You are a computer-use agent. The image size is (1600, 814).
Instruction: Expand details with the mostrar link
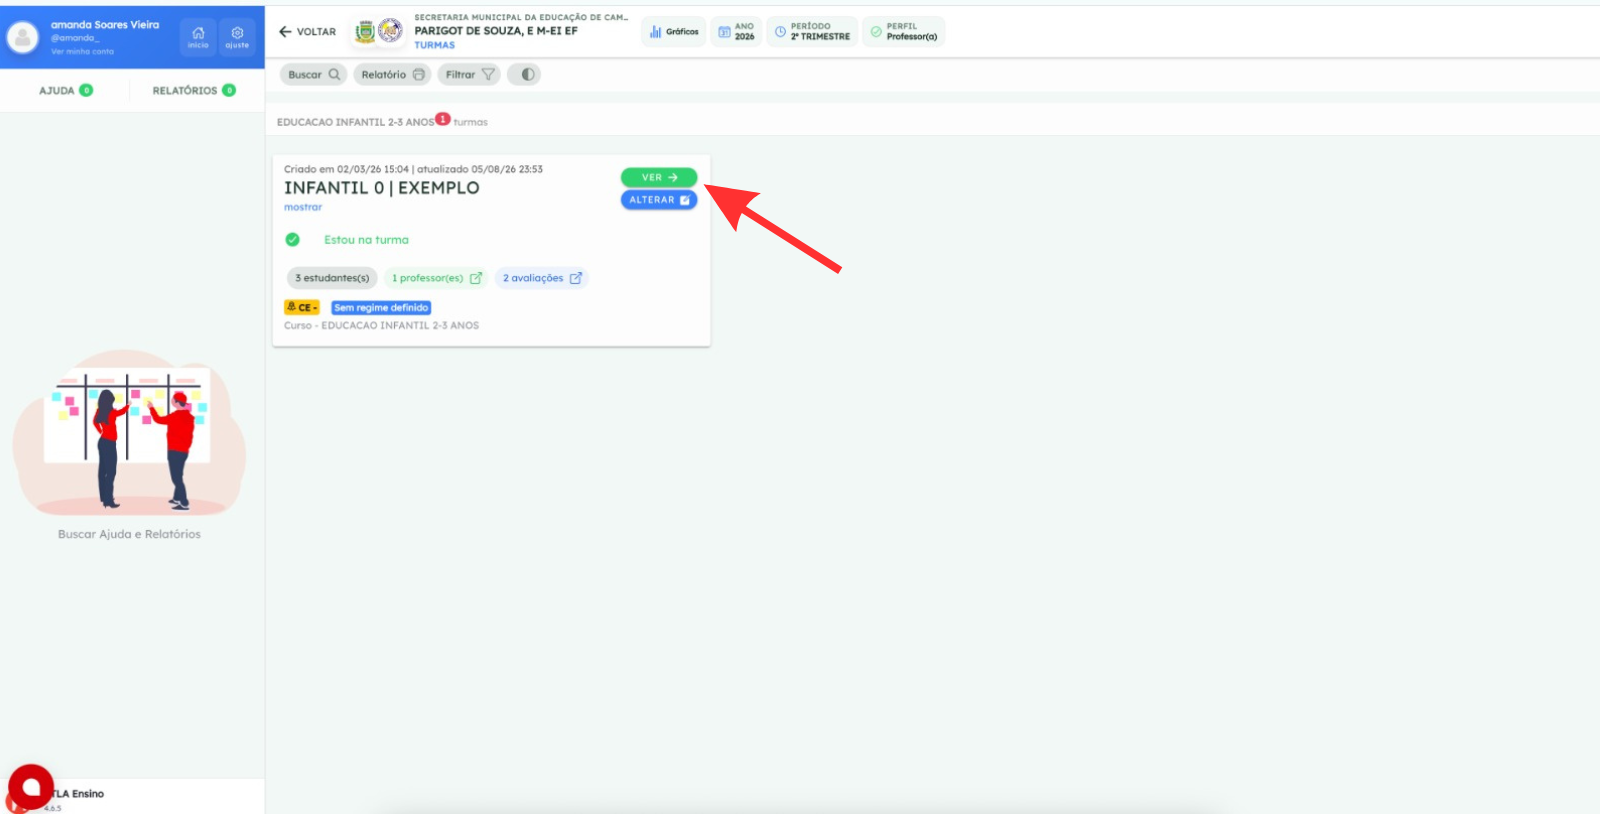(x=303, y=208)
